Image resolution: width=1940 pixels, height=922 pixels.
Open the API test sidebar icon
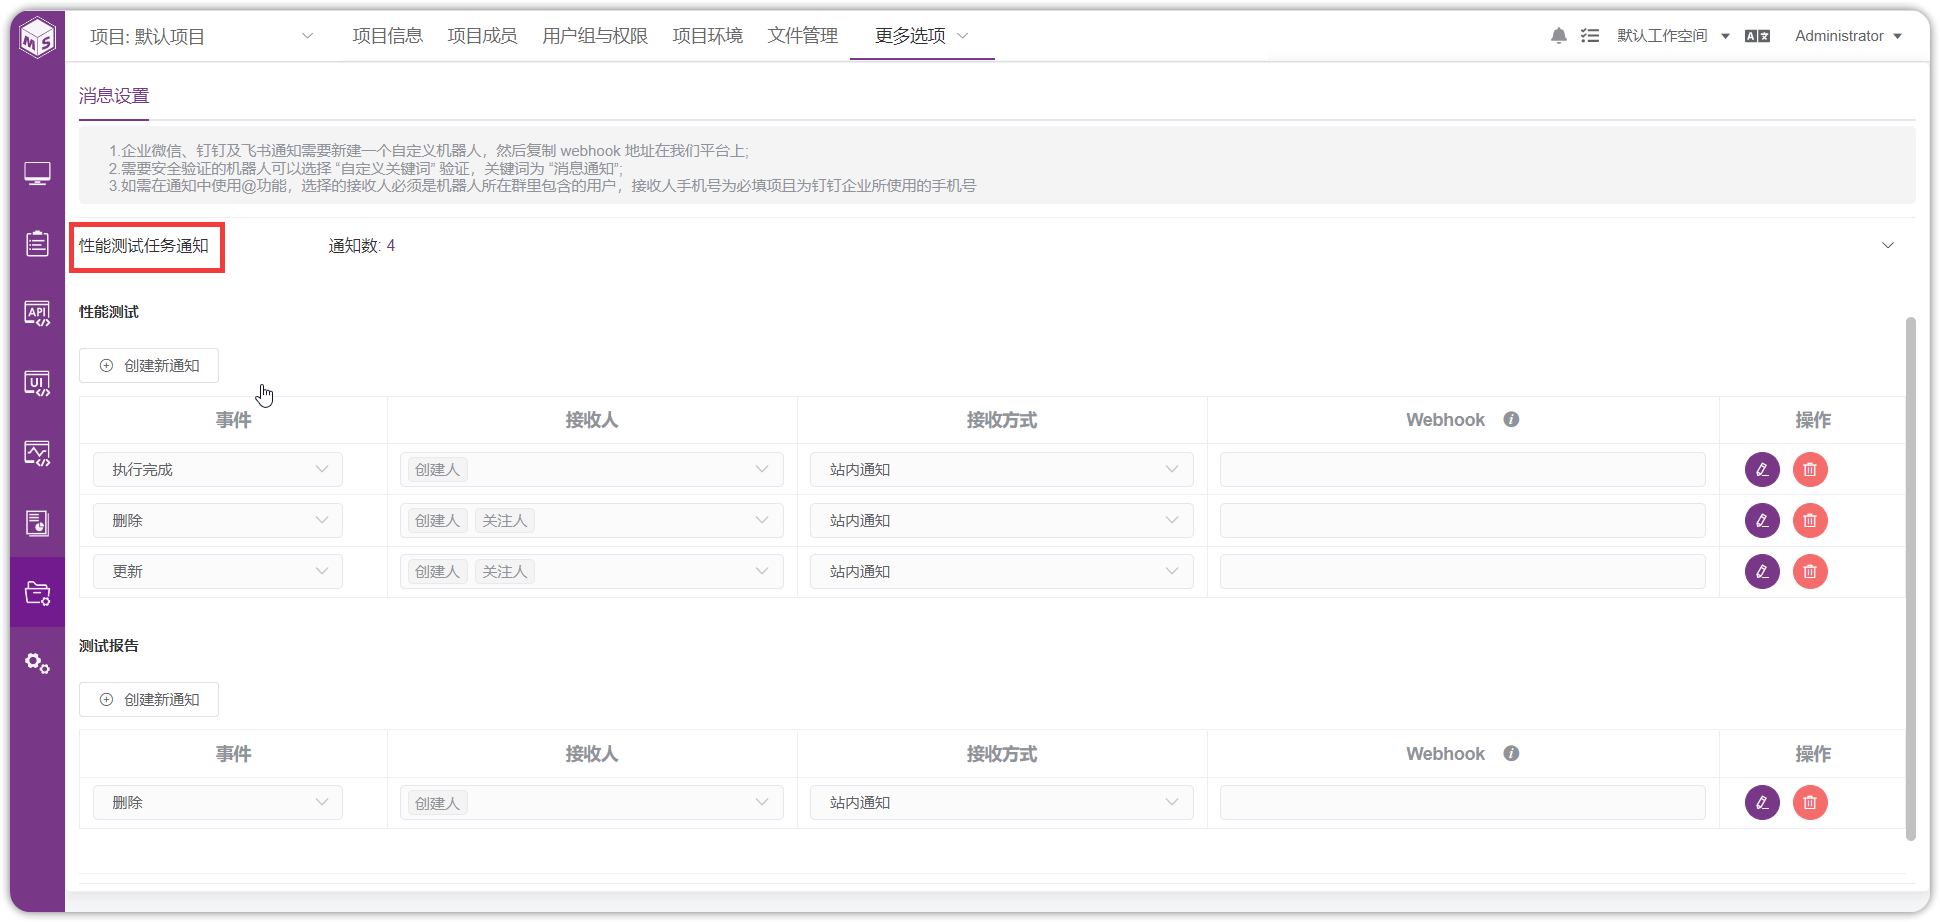point(37,314)
